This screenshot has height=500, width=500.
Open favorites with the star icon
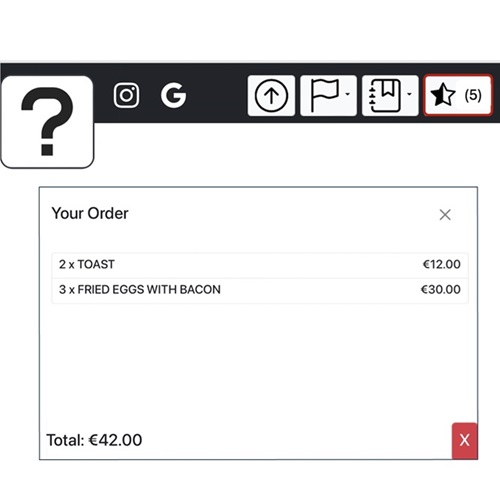coord(443,95)
